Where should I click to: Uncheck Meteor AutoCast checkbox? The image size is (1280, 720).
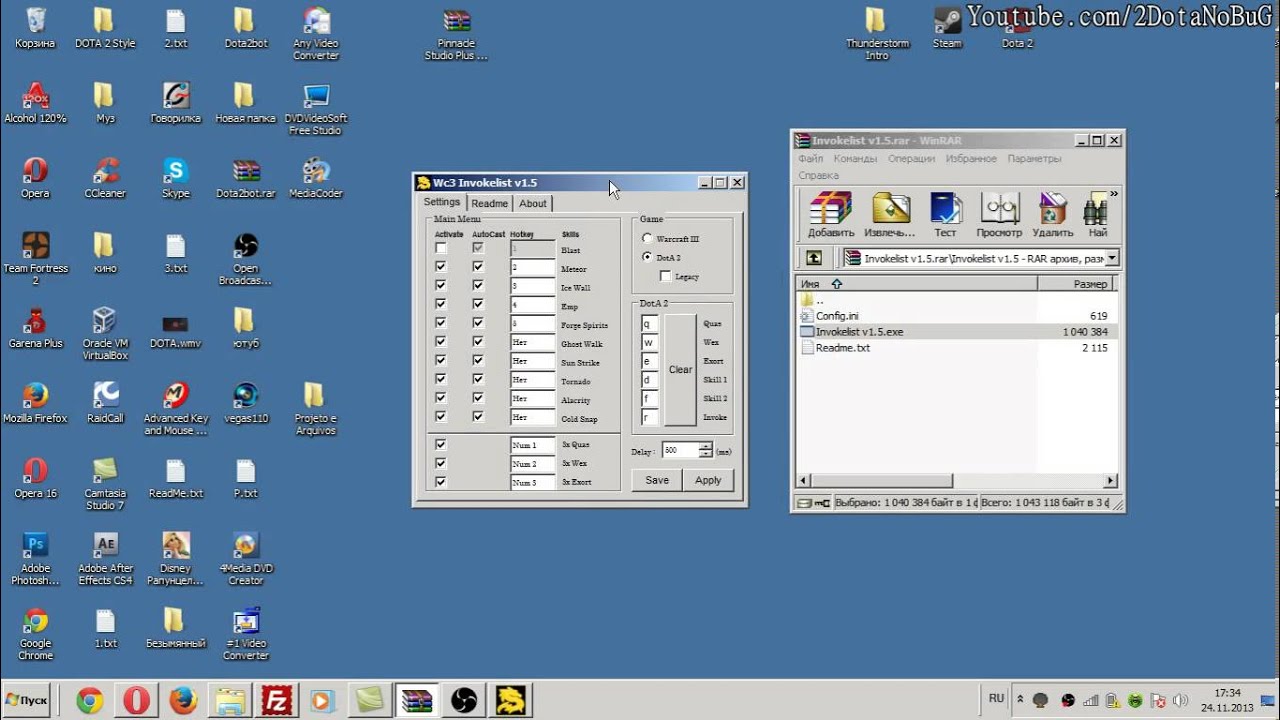pyautogui.click(x=478, y=267)
